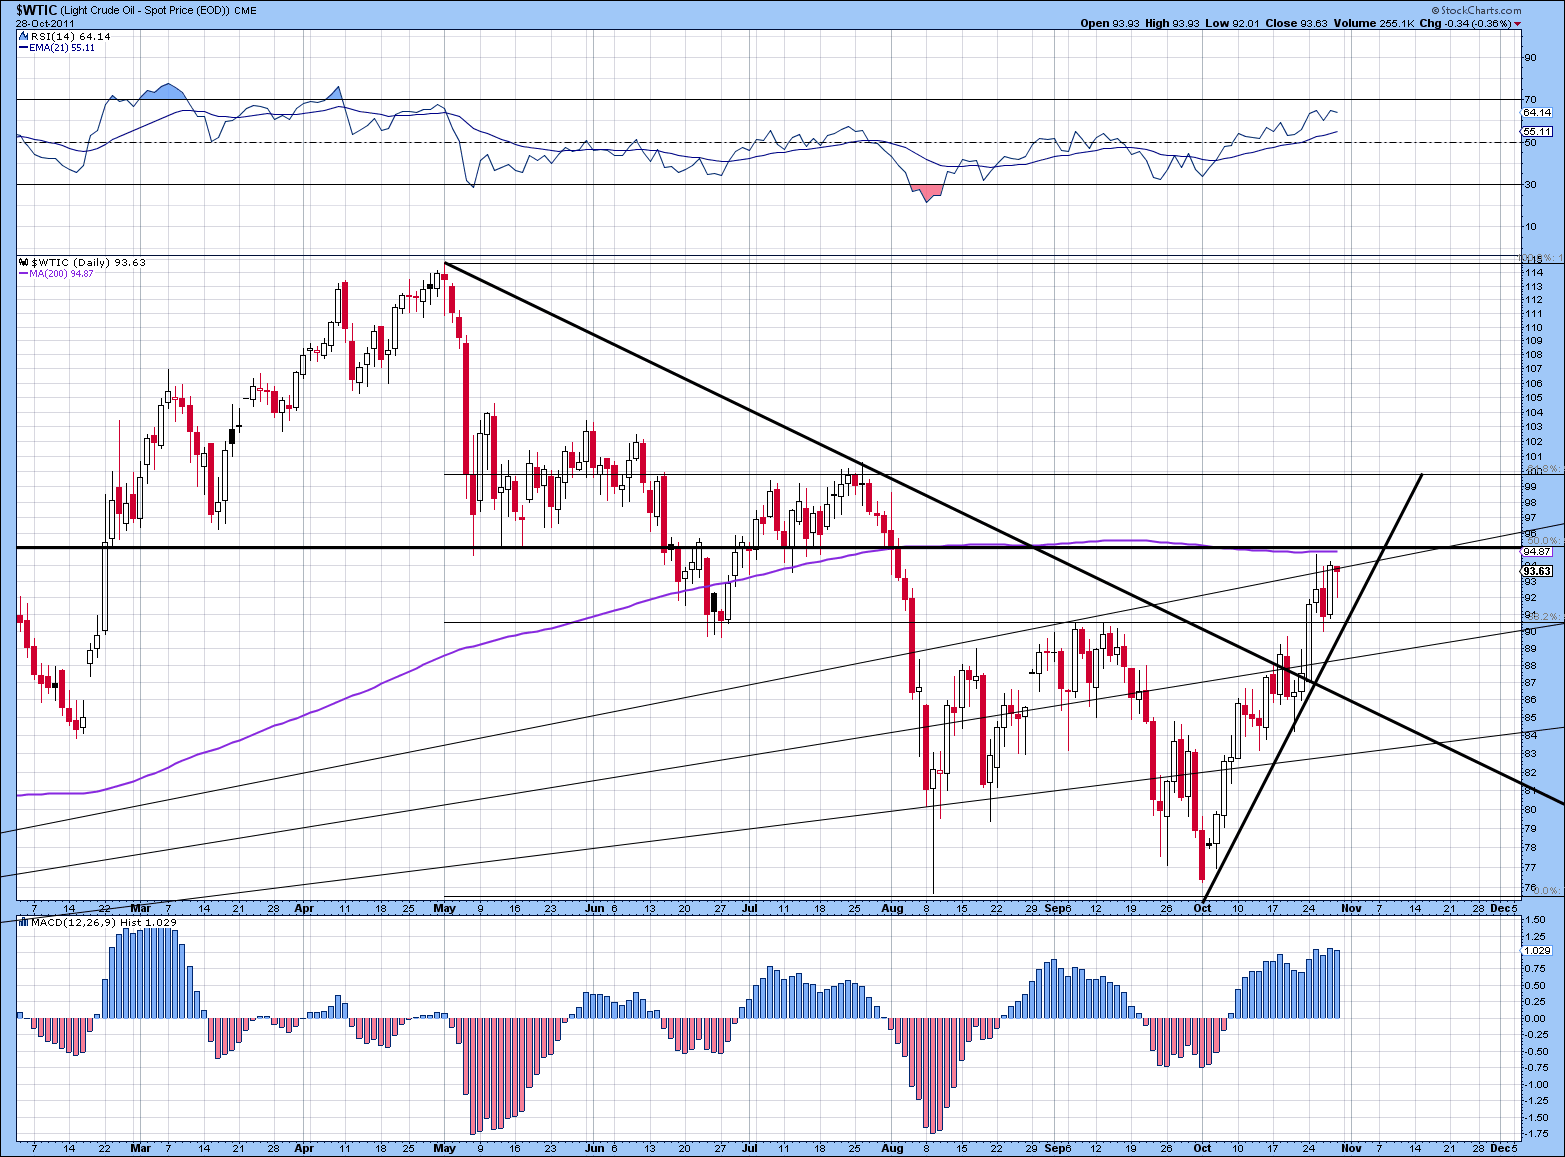The height and width of the screenshot is (1157, 1565).
Task: Click the Nov label beneath the price panel
Action: [x=1351, y=908]
